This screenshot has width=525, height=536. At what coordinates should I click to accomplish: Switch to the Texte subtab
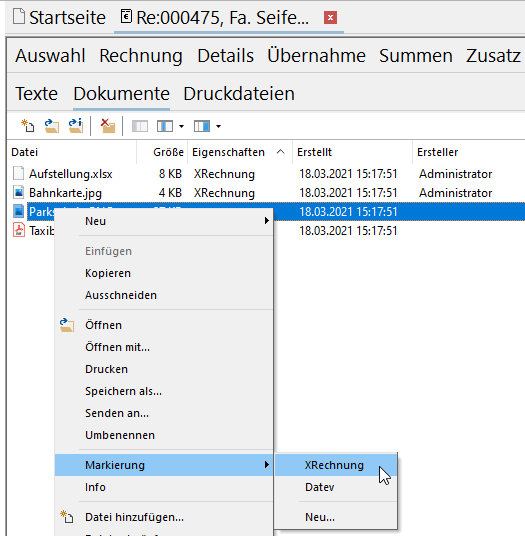point(36,93)
